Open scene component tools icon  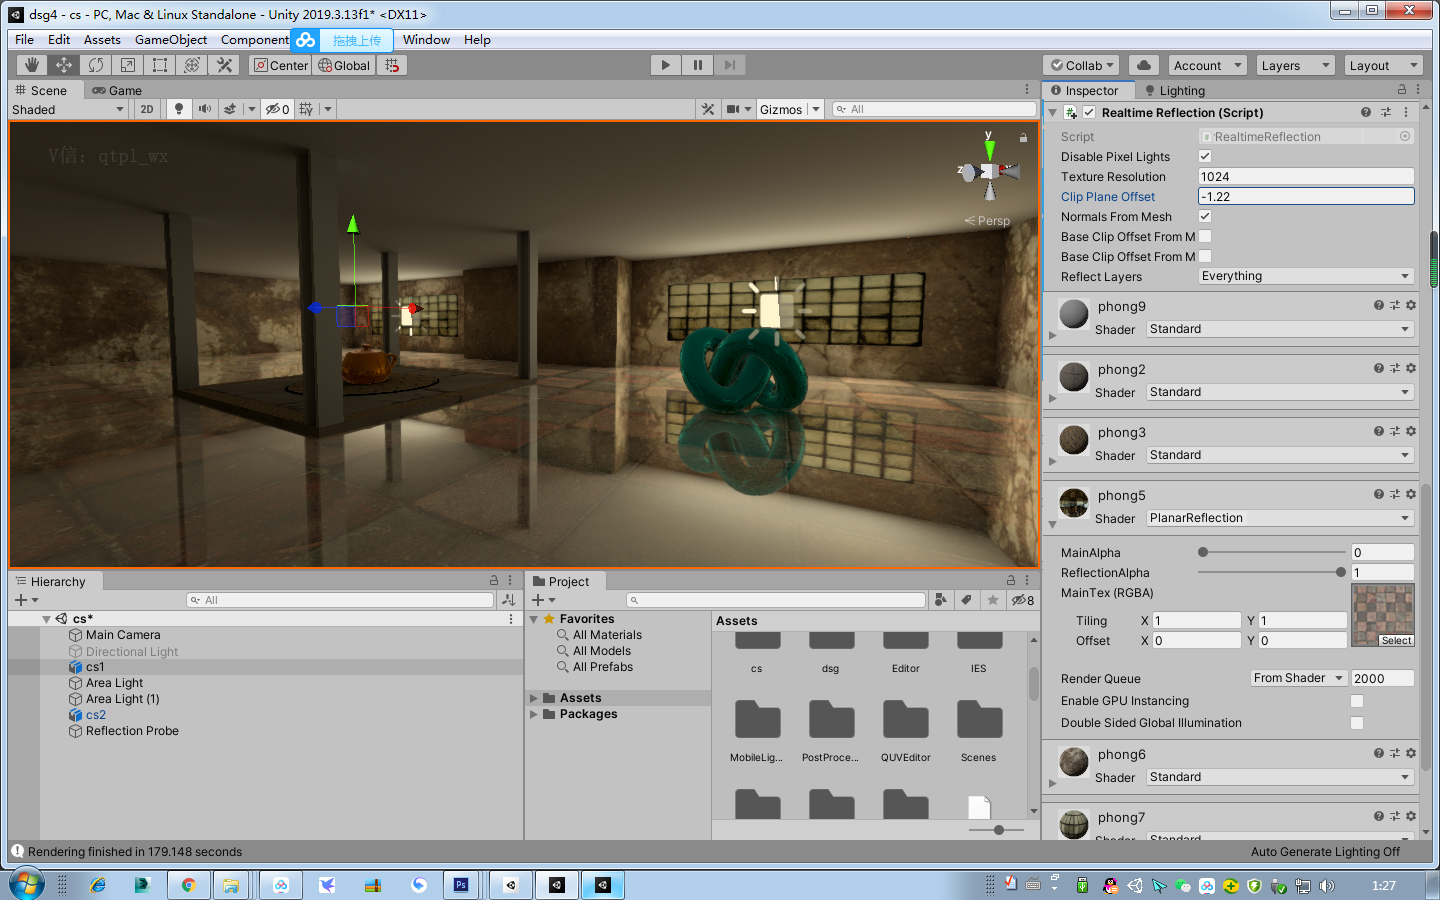pyautogui.click(x=708, y=109)
